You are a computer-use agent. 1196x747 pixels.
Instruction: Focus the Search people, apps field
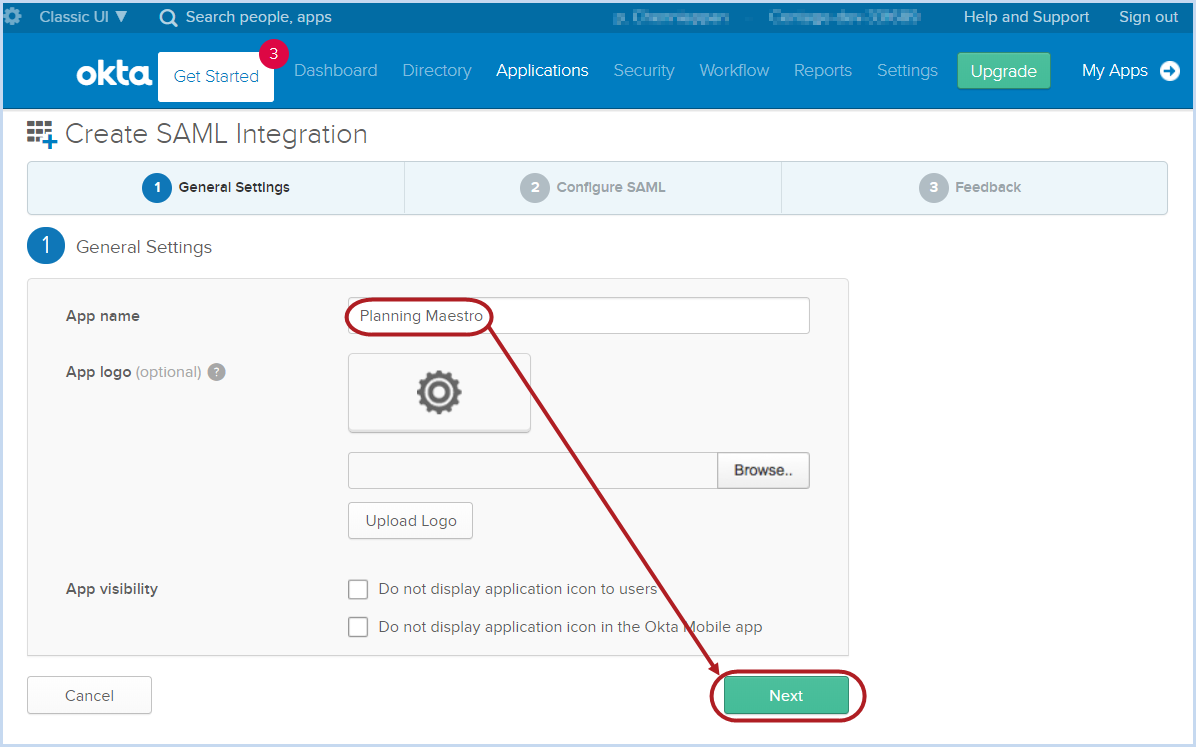pos(259,17)
